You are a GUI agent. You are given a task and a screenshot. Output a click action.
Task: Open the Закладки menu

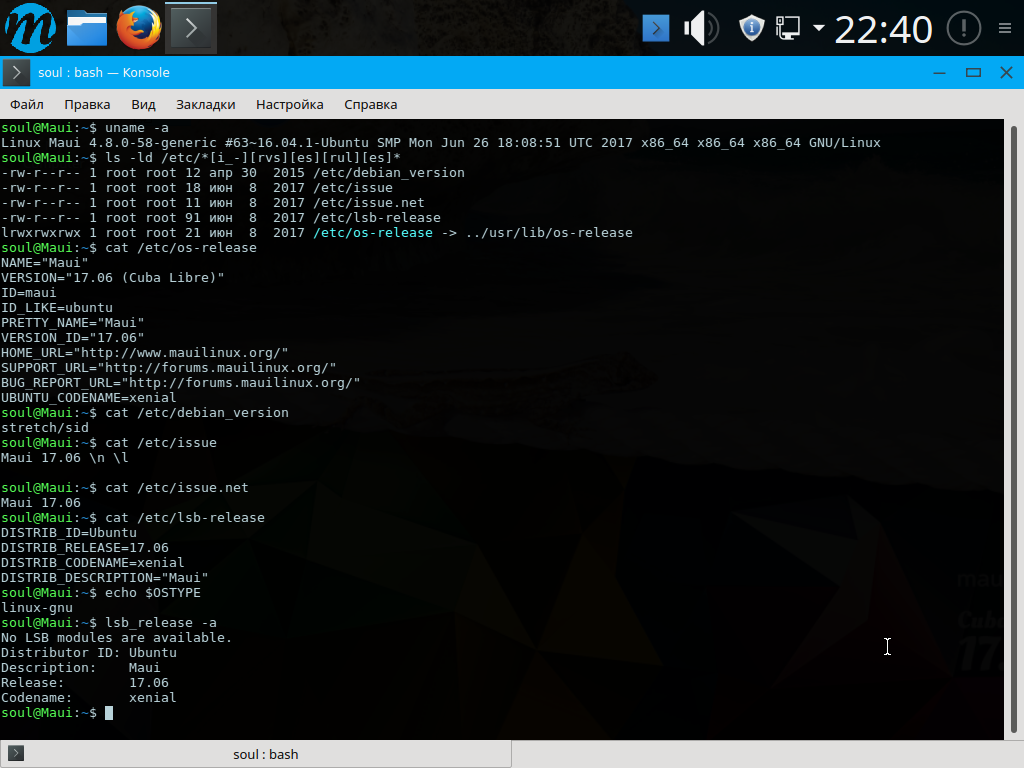[206, 104]
